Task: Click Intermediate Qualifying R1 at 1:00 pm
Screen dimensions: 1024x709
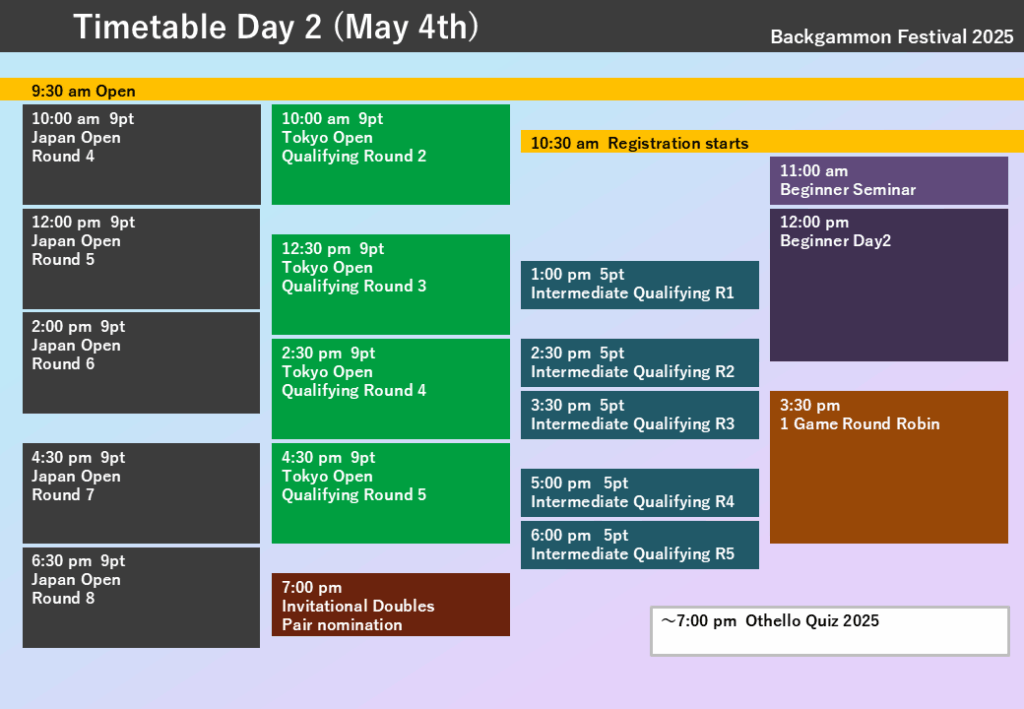Action: click(x=639, y=285)
